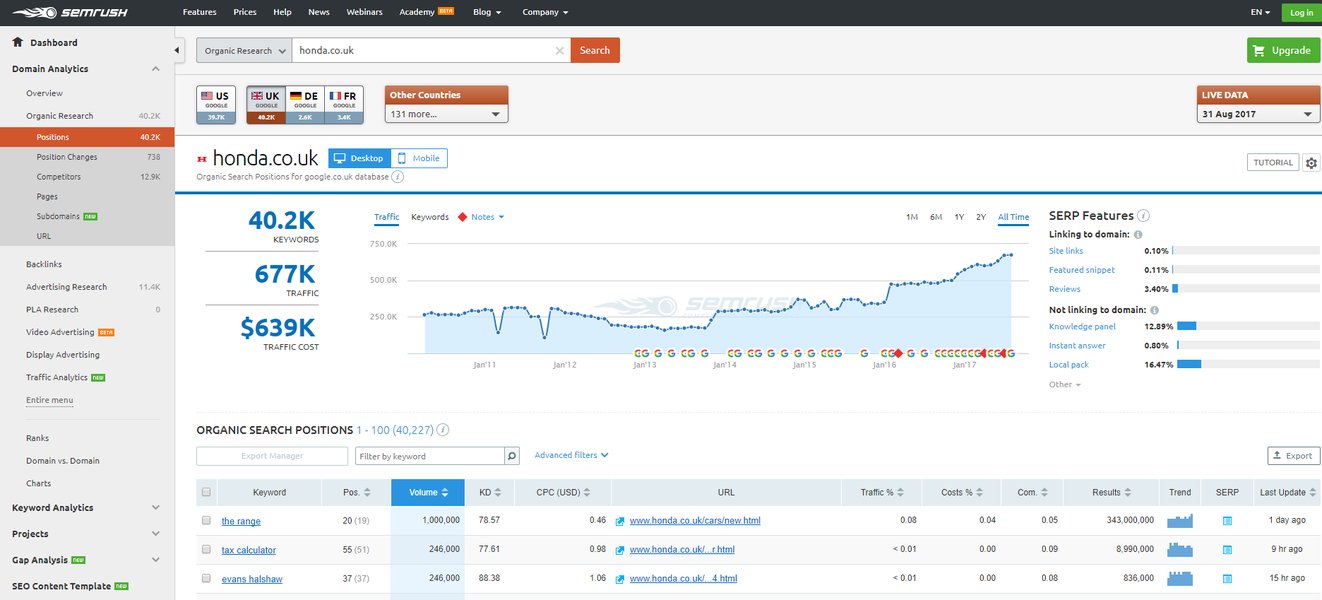Open the Upgrade cart button
The image size is (1322, 600).
(1283, 50)
